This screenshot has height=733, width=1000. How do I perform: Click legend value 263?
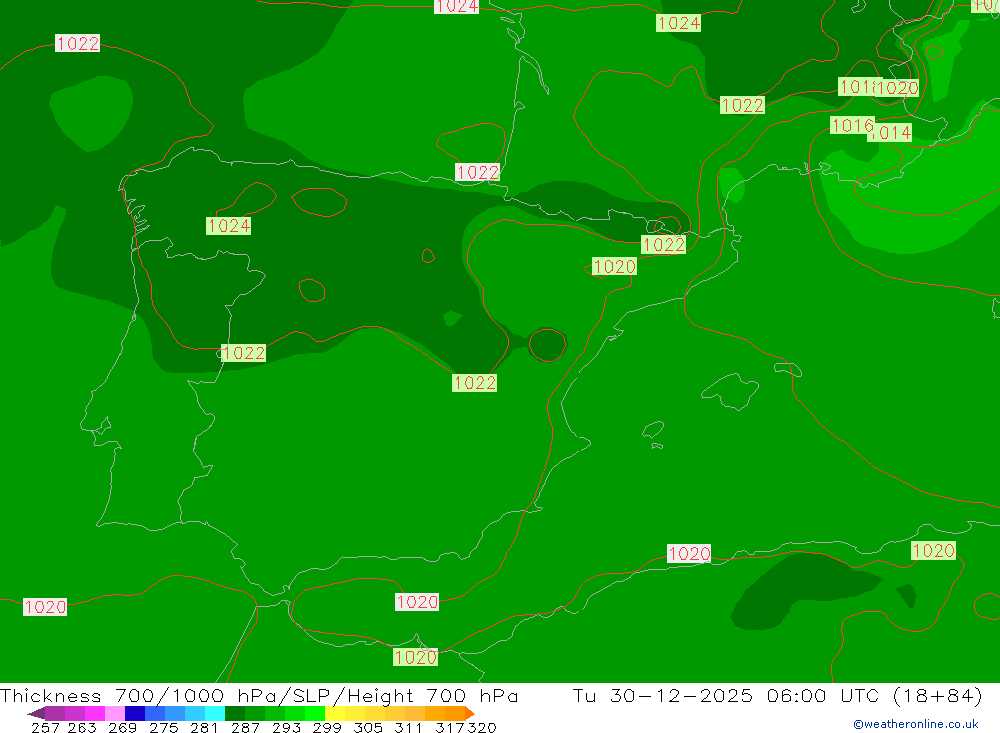coord(82,727)
